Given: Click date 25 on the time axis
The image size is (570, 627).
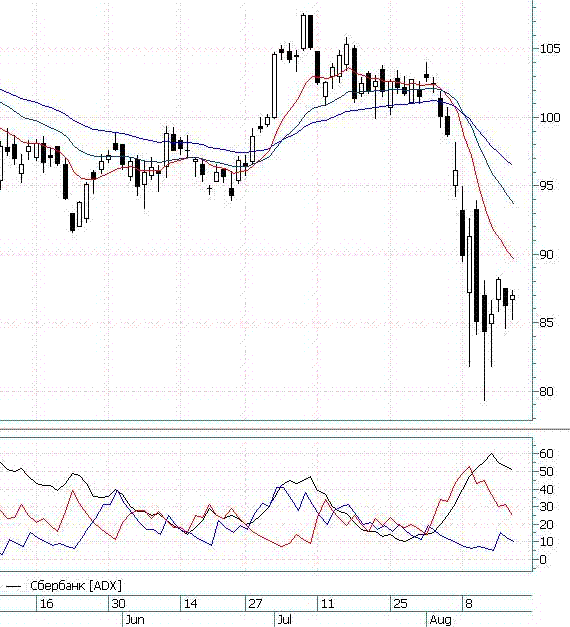Looking at the screenshot, I should coord(400,603).
